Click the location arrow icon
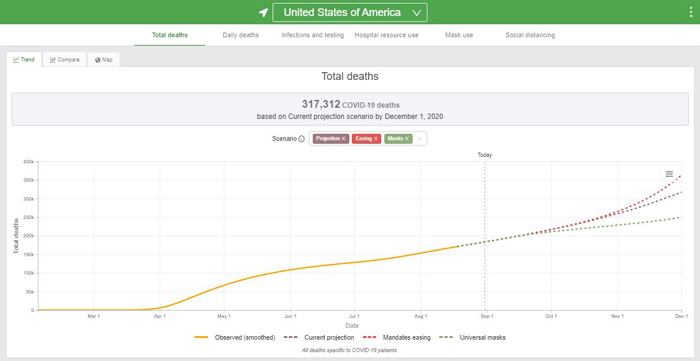700x361 pixels. click(263, 12)
